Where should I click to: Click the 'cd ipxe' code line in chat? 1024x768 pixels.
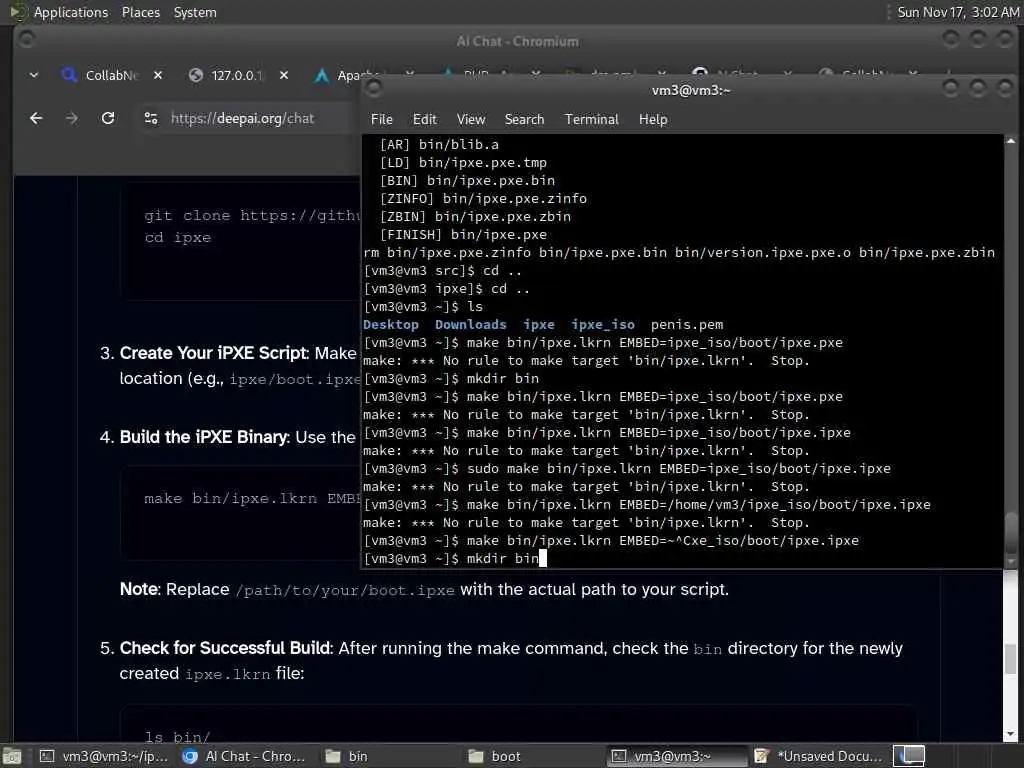178,238
